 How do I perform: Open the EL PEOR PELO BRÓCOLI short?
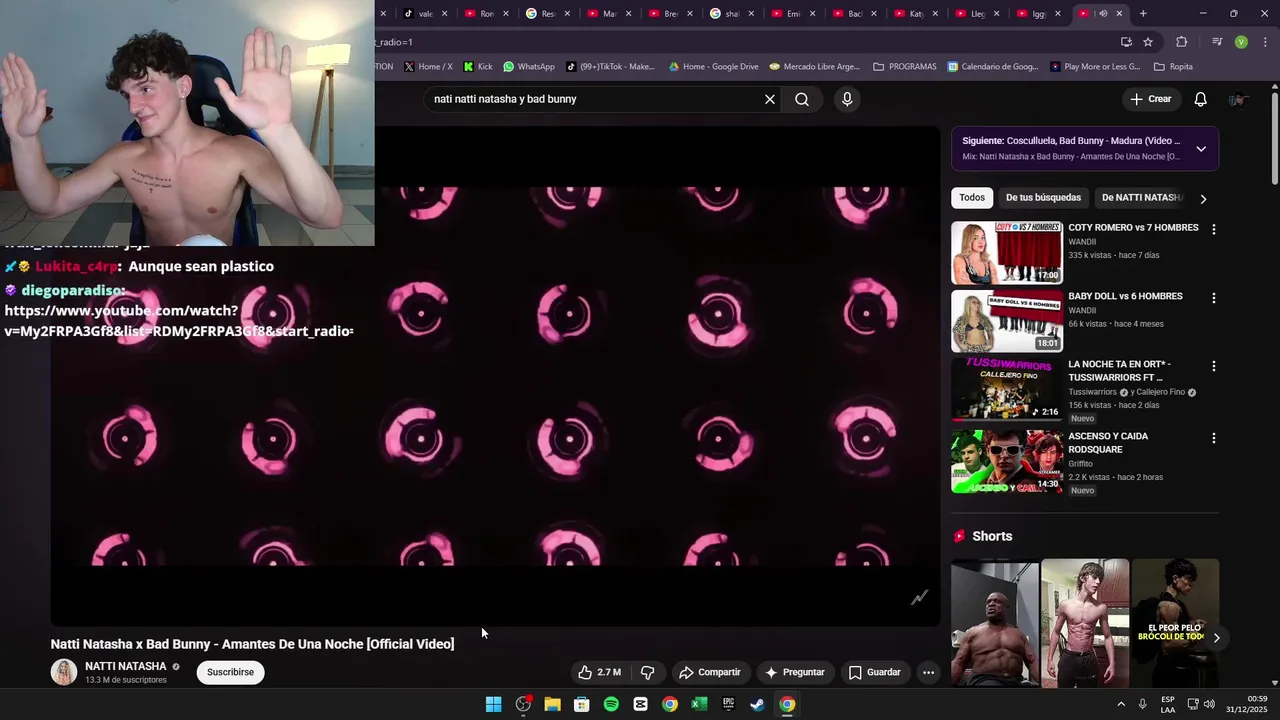pos(1175,622)
